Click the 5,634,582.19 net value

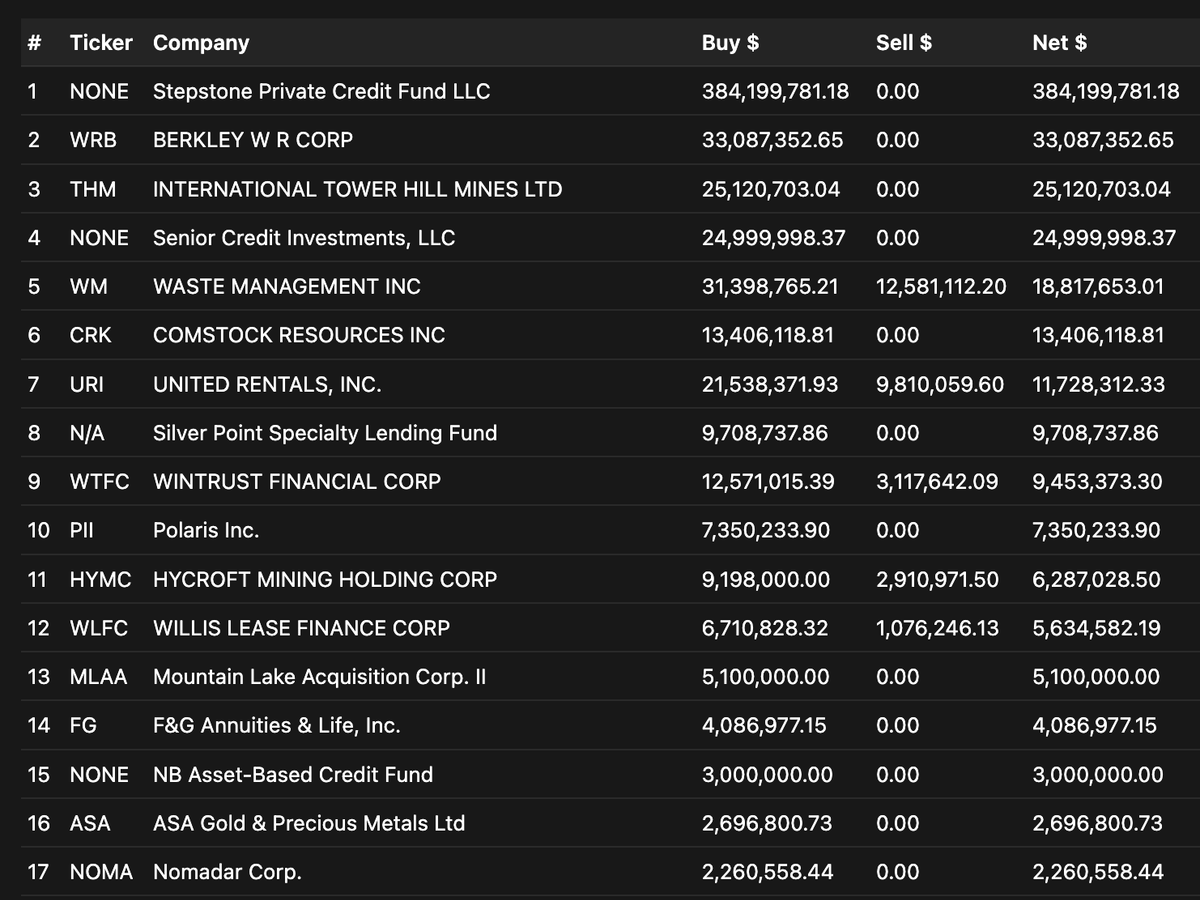tap(1097, 628)
